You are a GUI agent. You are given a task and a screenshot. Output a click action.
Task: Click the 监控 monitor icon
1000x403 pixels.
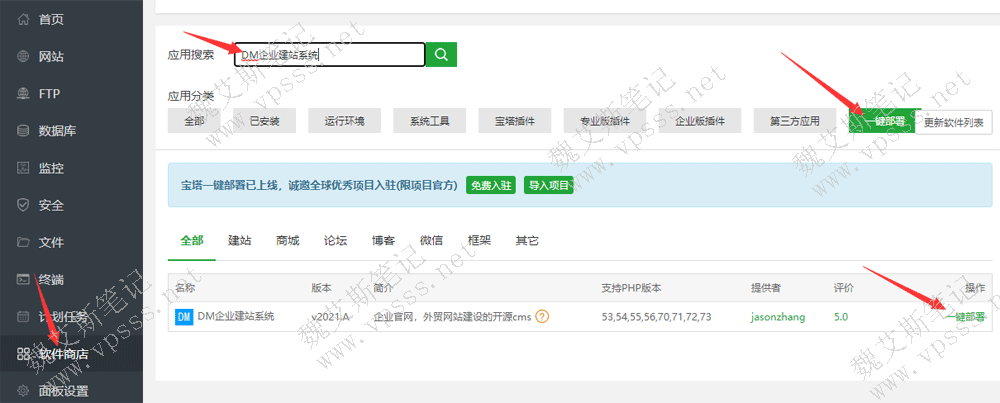(23, 168)
